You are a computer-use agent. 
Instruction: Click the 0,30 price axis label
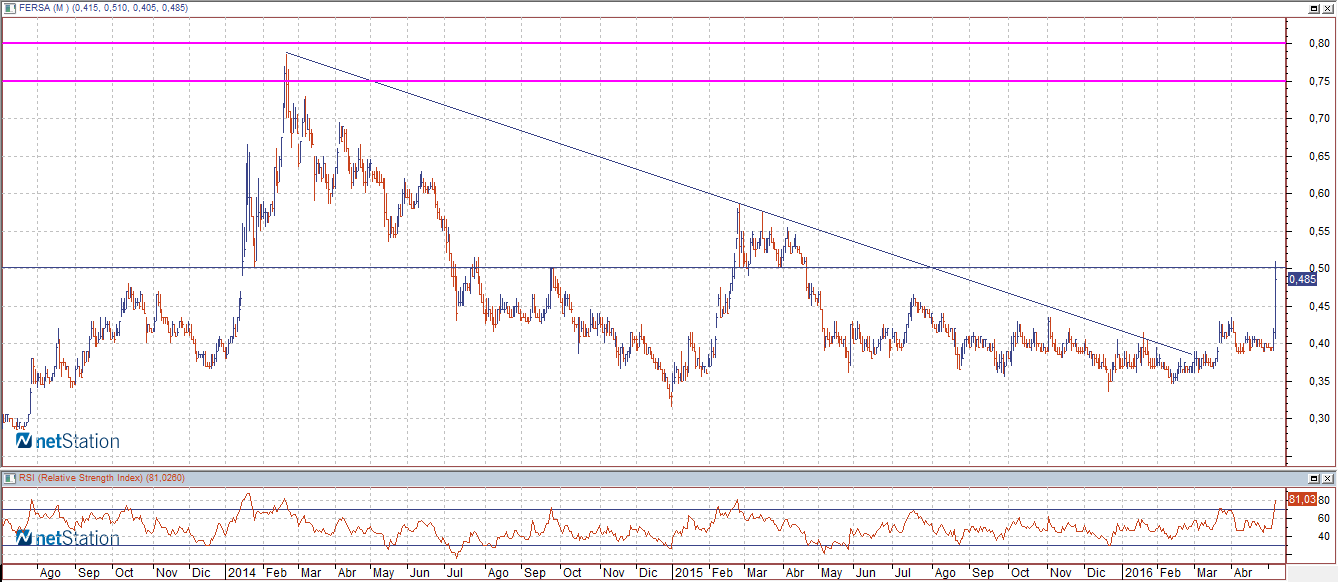1306,419
